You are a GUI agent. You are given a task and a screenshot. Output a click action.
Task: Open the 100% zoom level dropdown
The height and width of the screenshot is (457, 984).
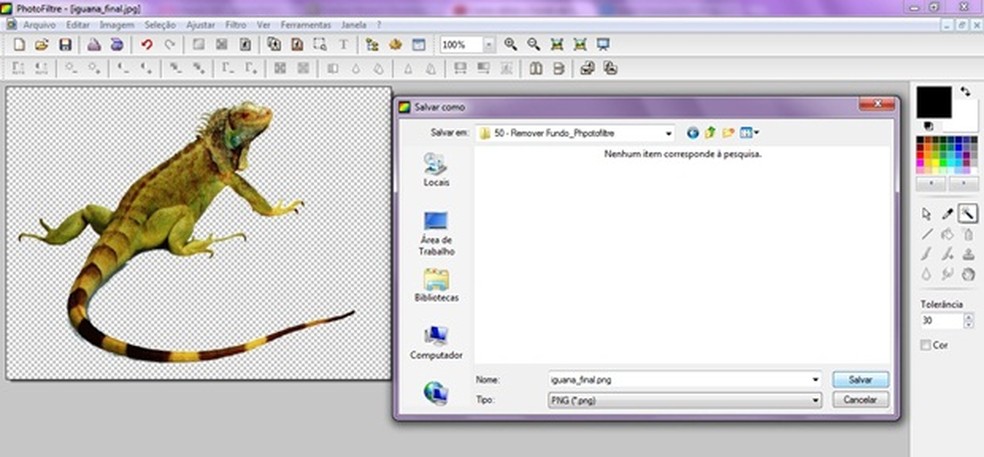489,45
